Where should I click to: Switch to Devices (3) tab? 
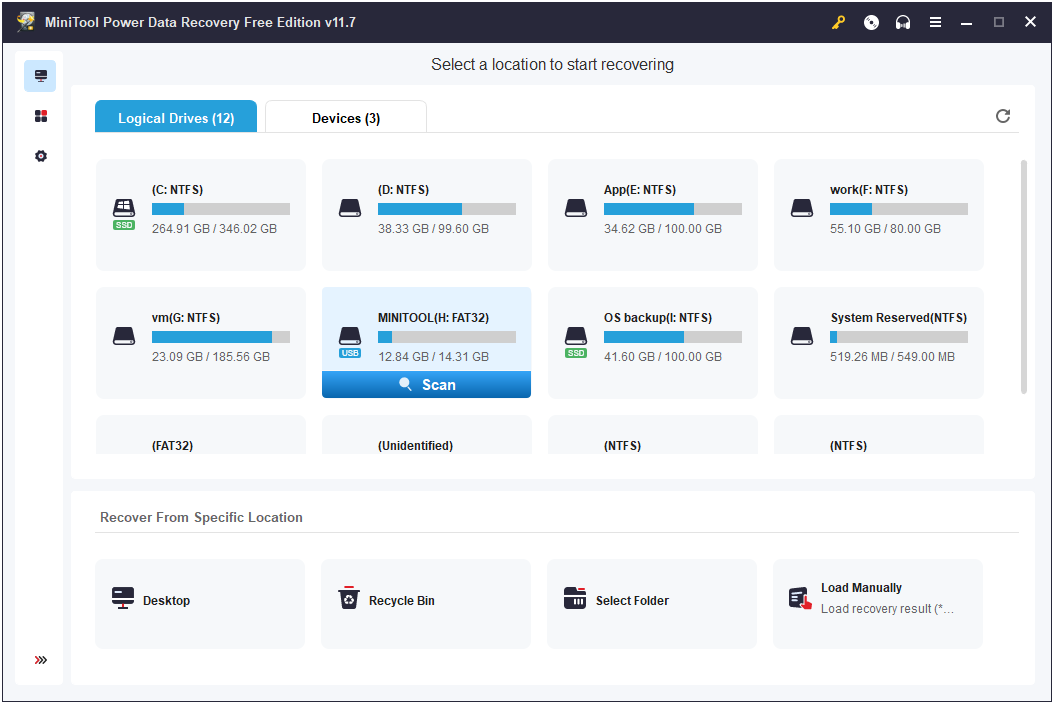coord(346,117)
